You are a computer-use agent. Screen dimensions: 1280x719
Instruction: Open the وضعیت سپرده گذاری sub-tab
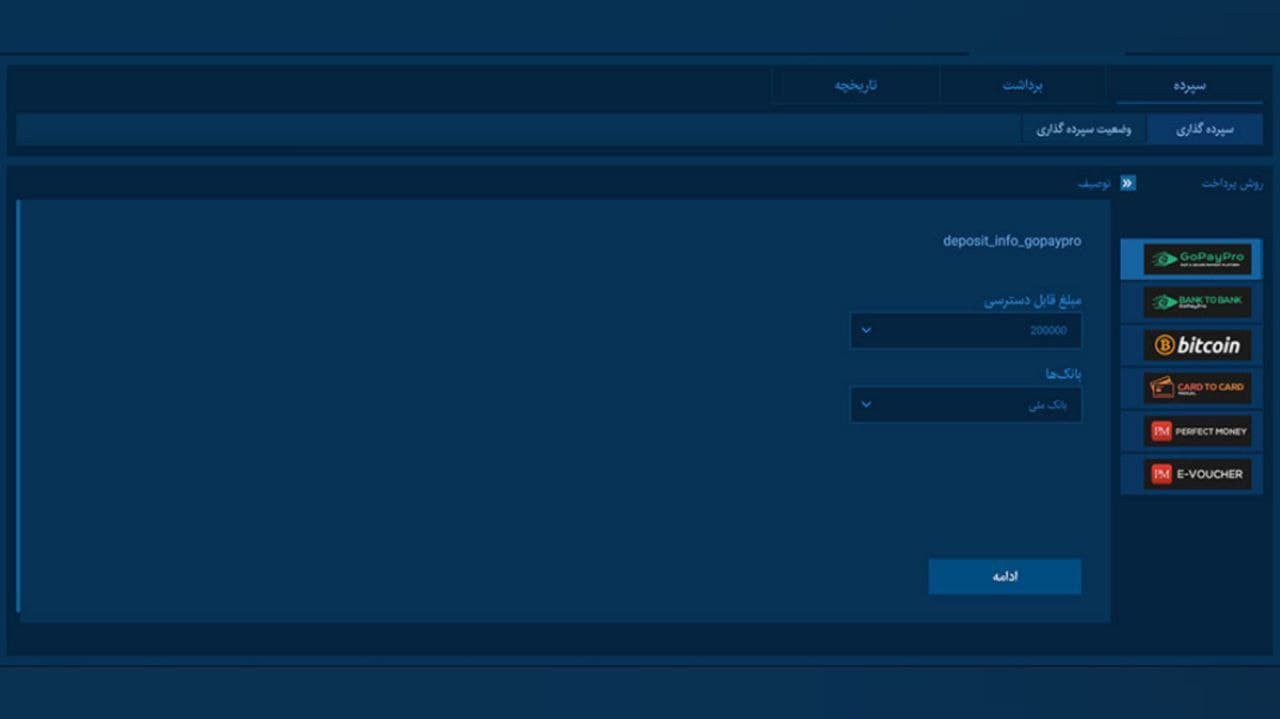(1083, 130)
